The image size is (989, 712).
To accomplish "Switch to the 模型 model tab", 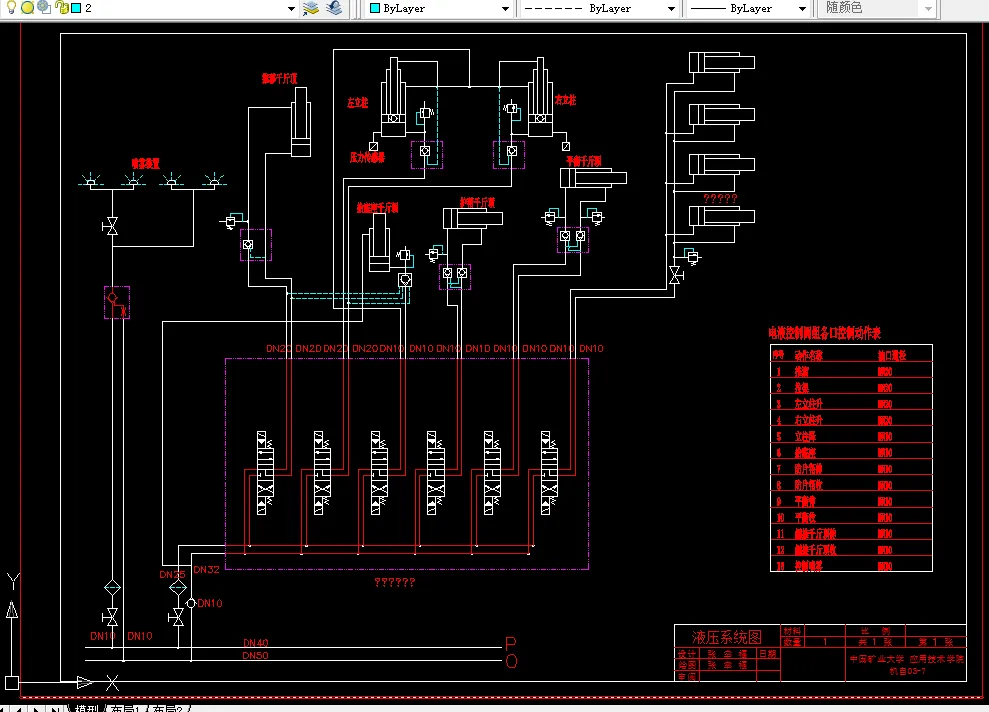I will click(86, 708).
